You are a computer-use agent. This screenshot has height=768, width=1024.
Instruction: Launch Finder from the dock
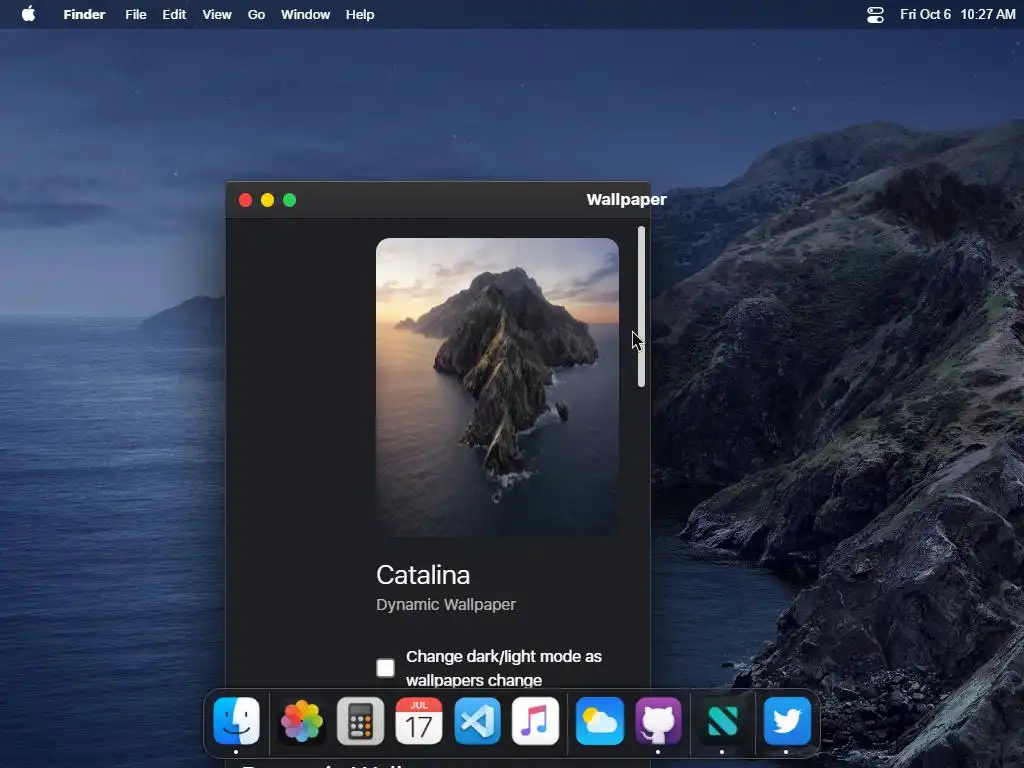(236, 721)
